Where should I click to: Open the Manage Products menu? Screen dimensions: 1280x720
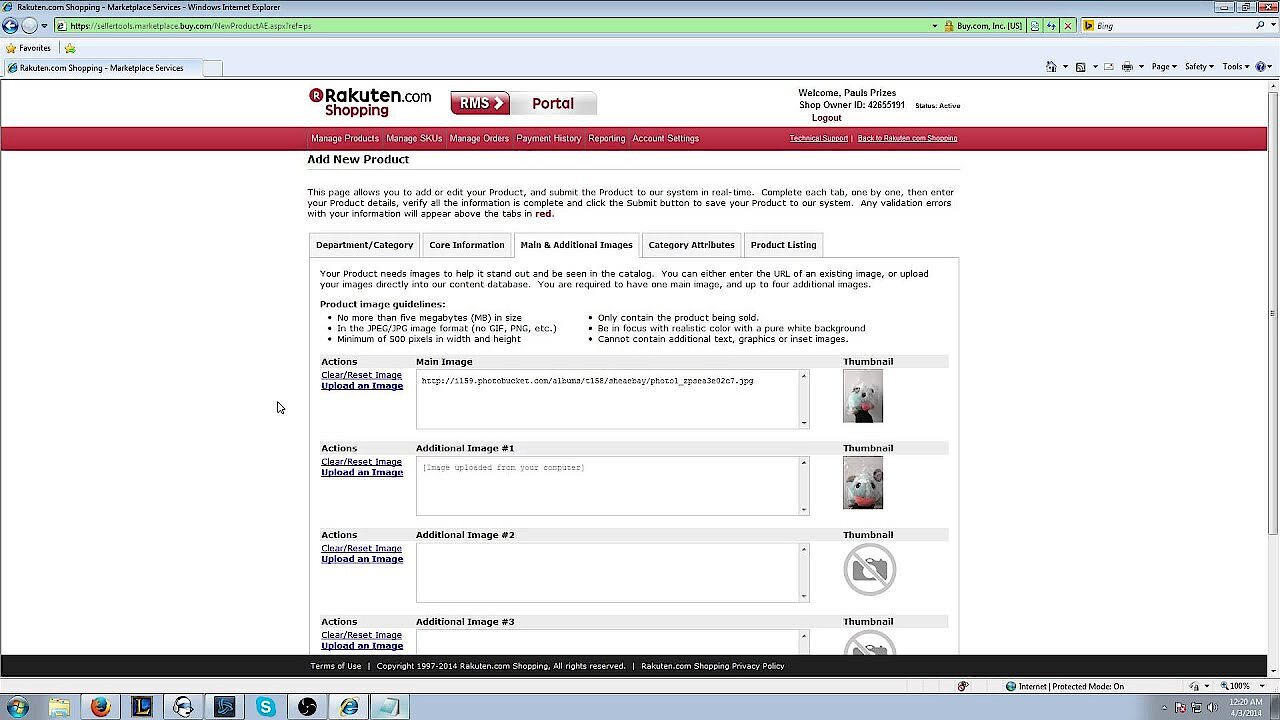tap(345, 138)
